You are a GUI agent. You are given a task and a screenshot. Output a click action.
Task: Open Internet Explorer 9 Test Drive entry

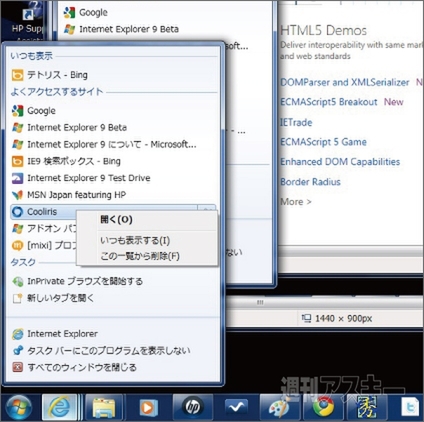coord(113,178)
